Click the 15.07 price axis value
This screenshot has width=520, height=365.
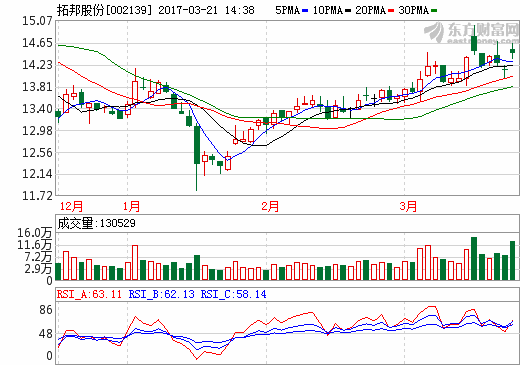[x=37, y=21]
